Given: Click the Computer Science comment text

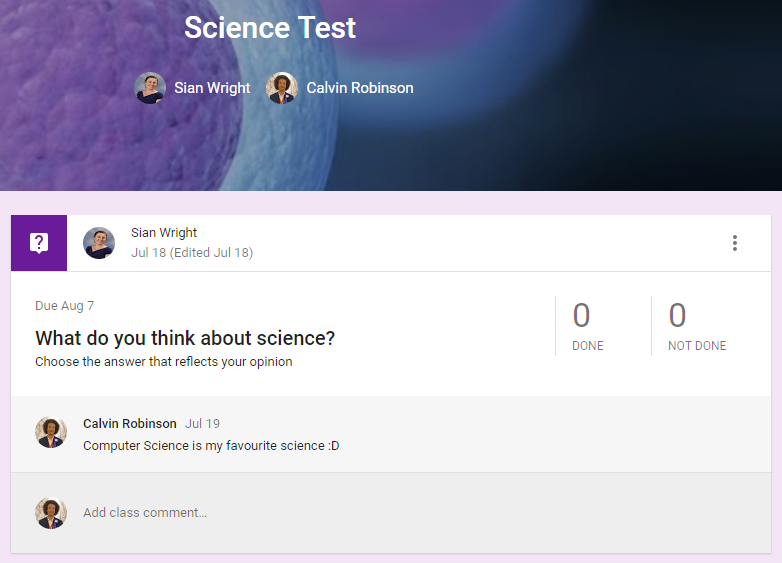Looking at the screenshot, I should tap(211, 445).
